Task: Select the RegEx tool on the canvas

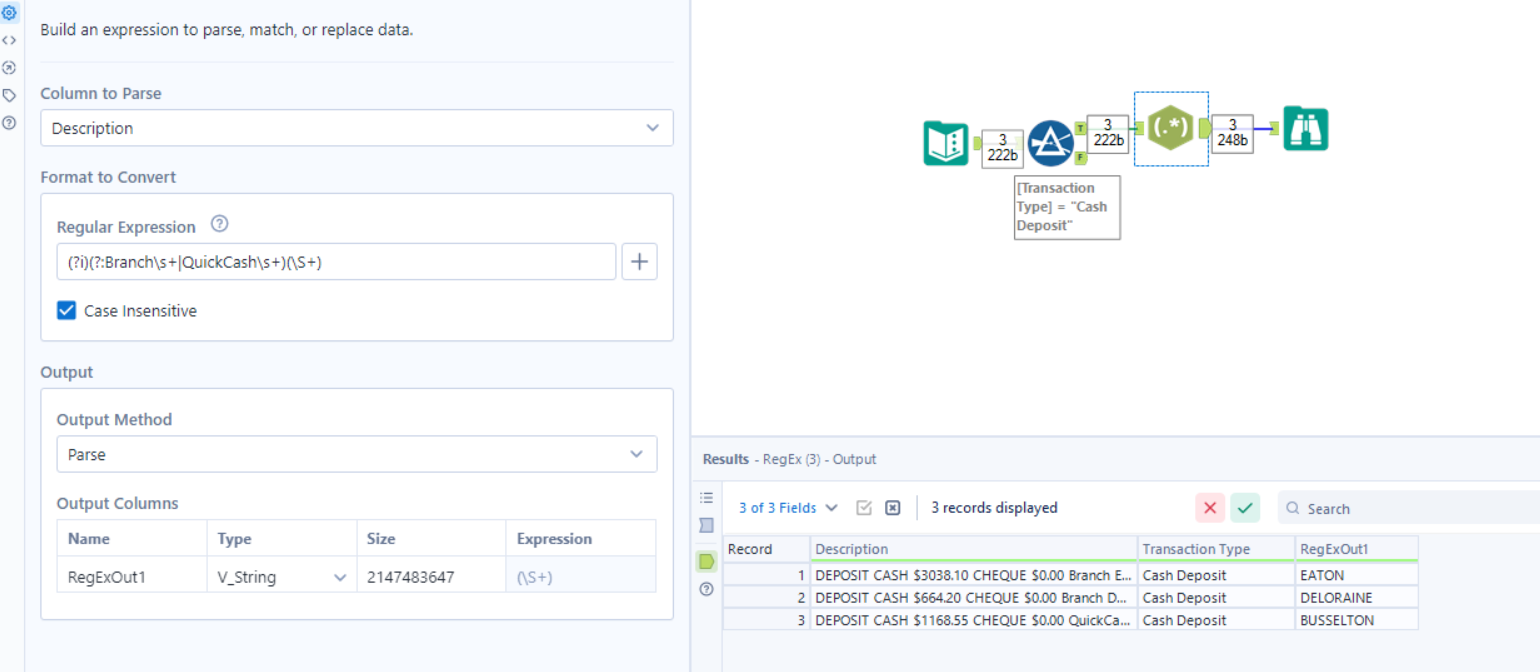Action: click(1170, 128)
